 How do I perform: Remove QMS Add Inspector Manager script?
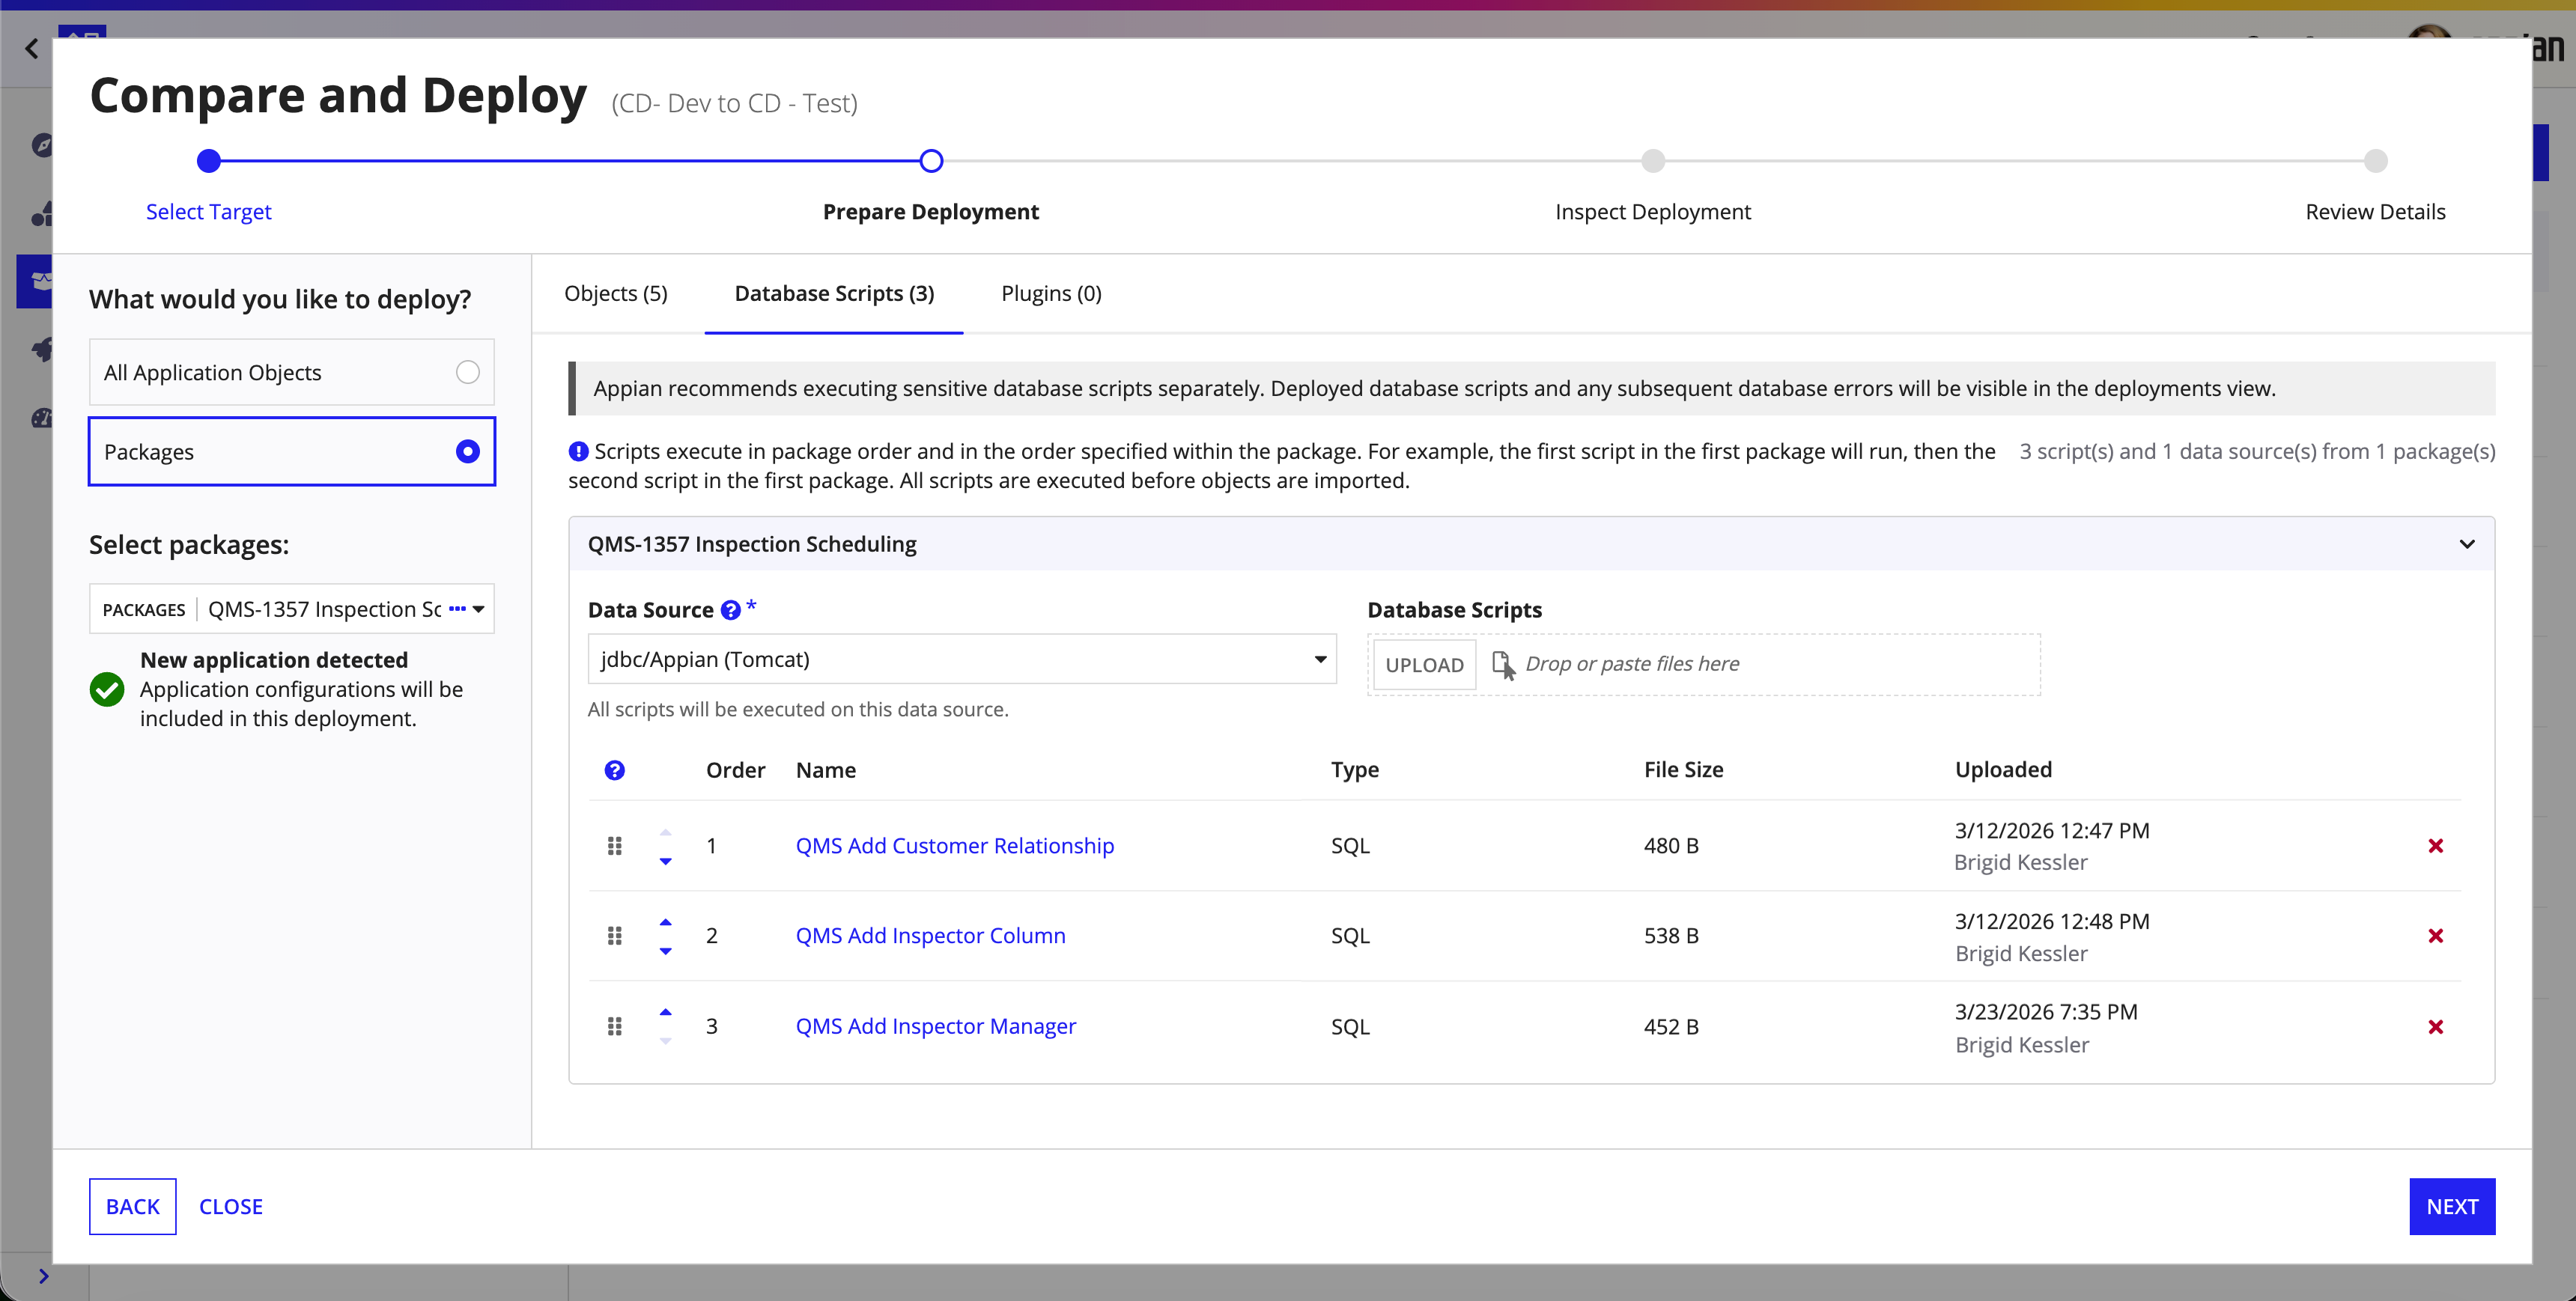click(x=2436, y=1027)
